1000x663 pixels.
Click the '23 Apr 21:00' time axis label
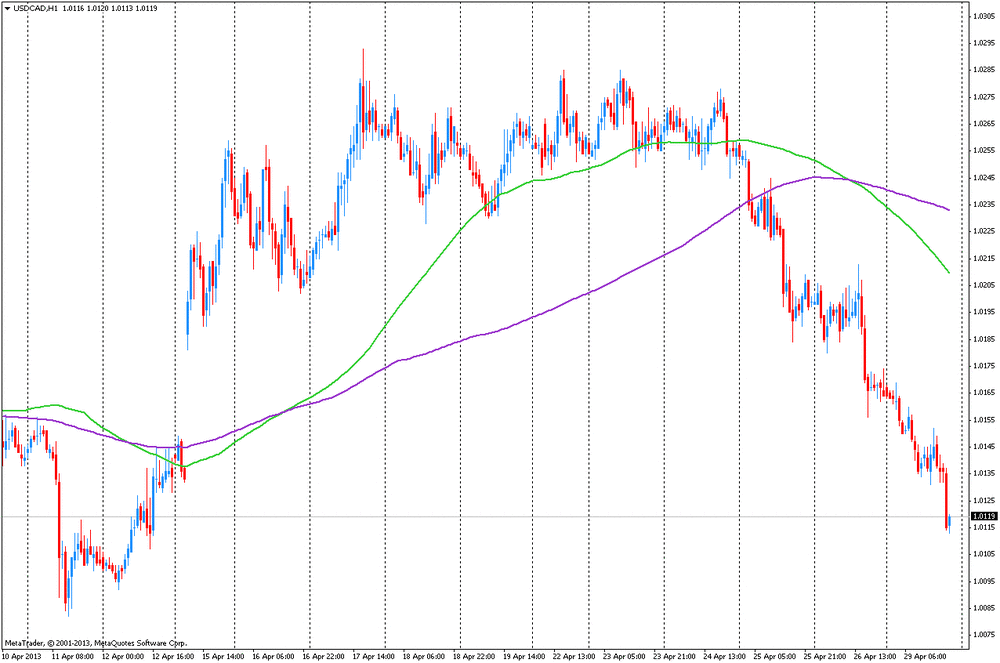tap(674, 656)
